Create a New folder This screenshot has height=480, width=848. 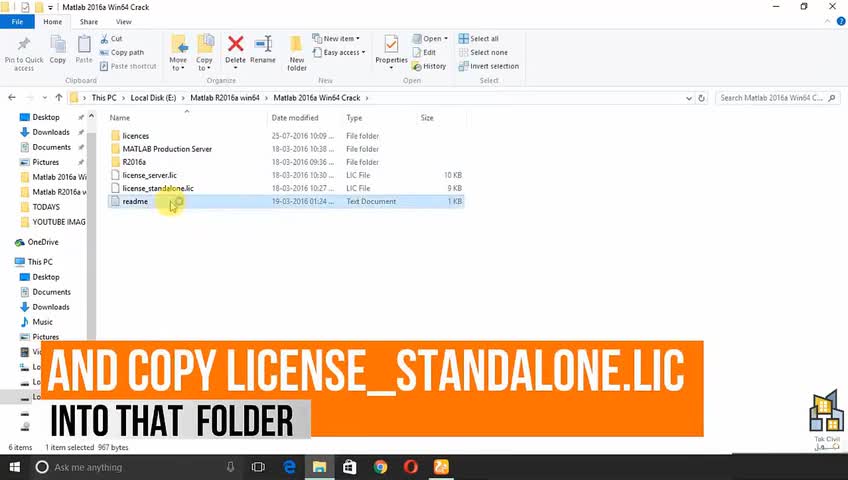coord(297,53)
